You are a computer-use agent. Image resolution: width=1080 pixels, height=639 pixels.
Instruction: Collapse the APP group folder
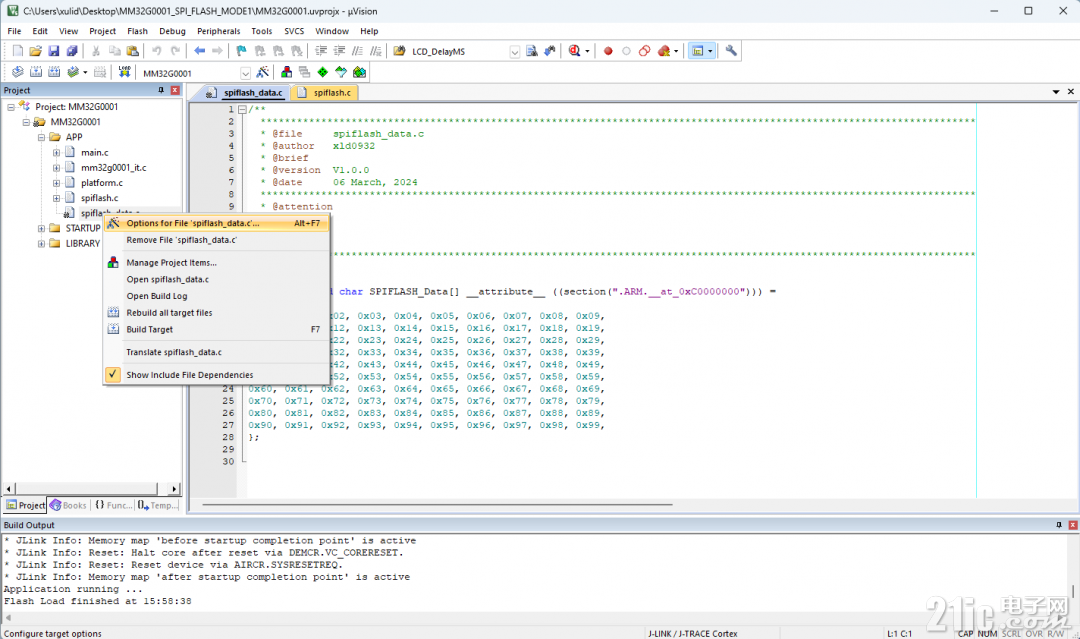(41, 137)
